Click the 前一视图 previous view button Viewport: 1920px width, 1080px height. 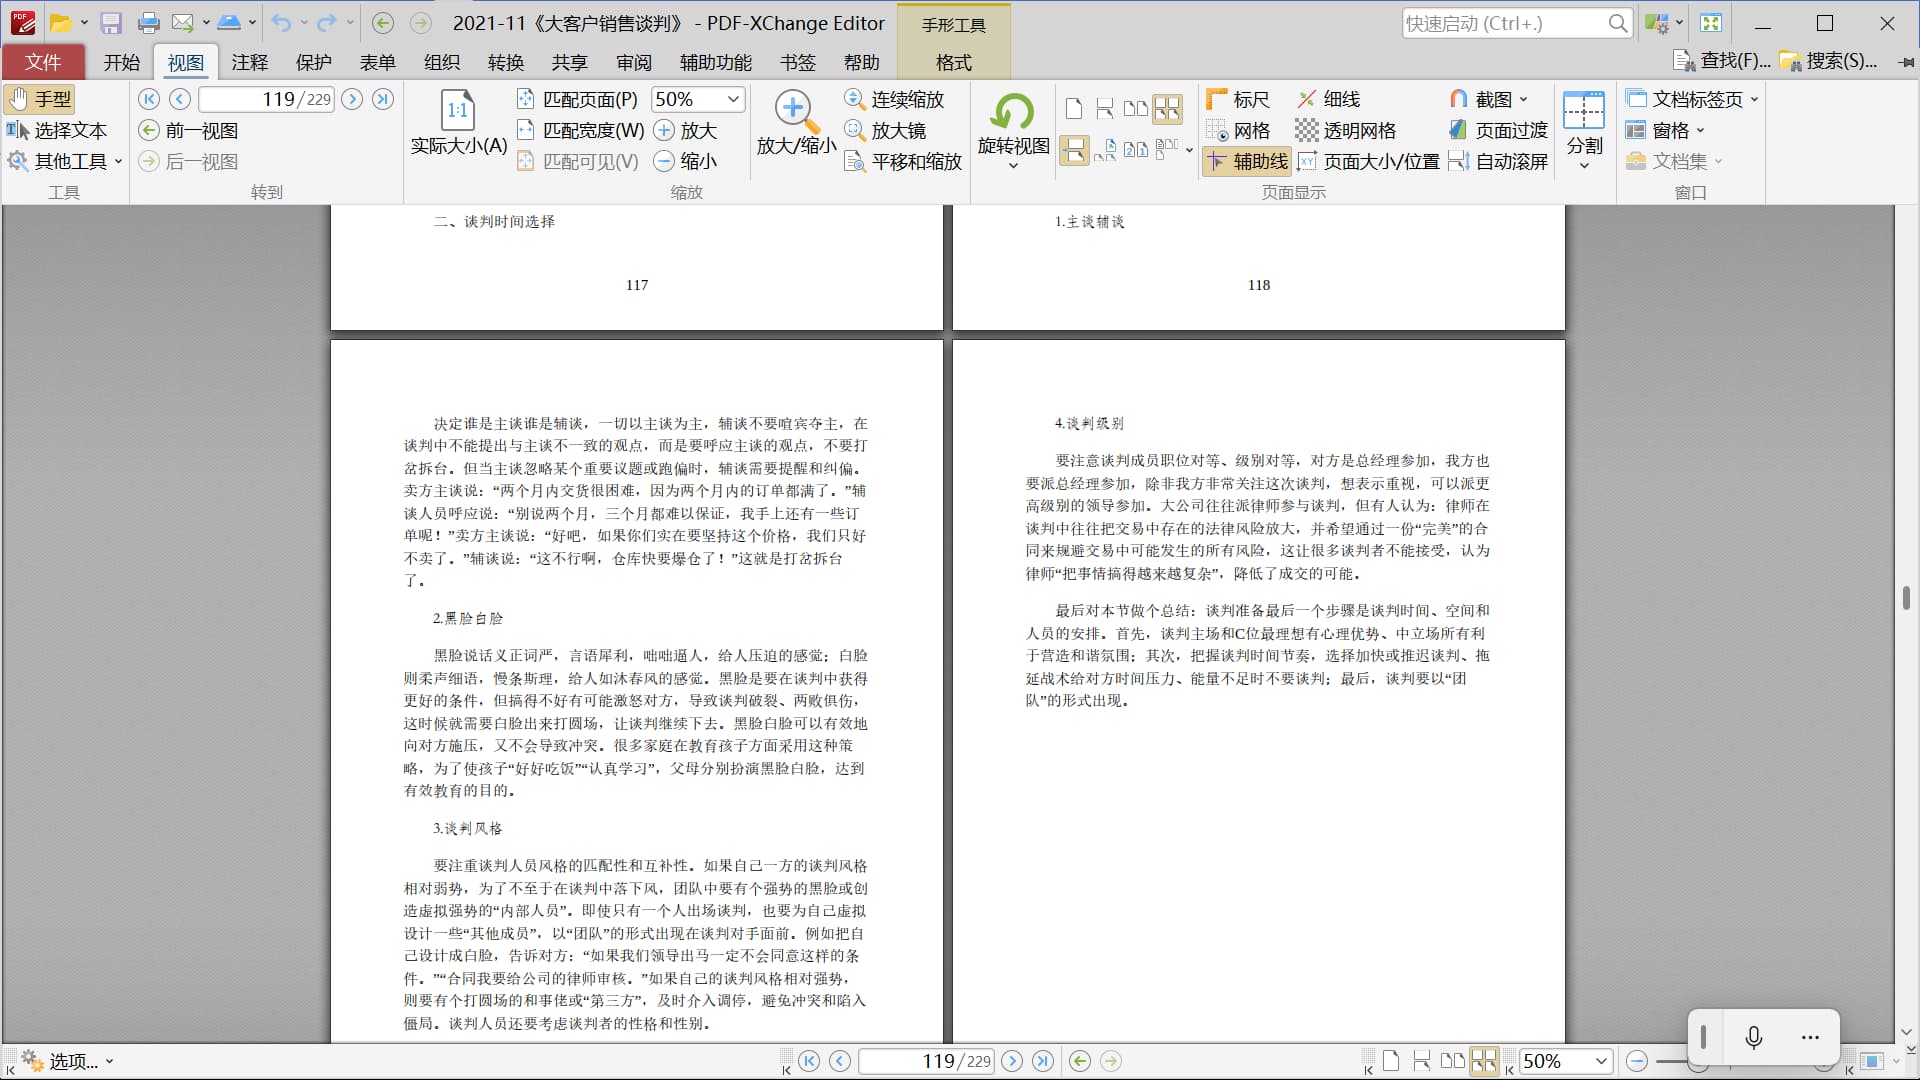pyautogui.click(x=189, y=130)
